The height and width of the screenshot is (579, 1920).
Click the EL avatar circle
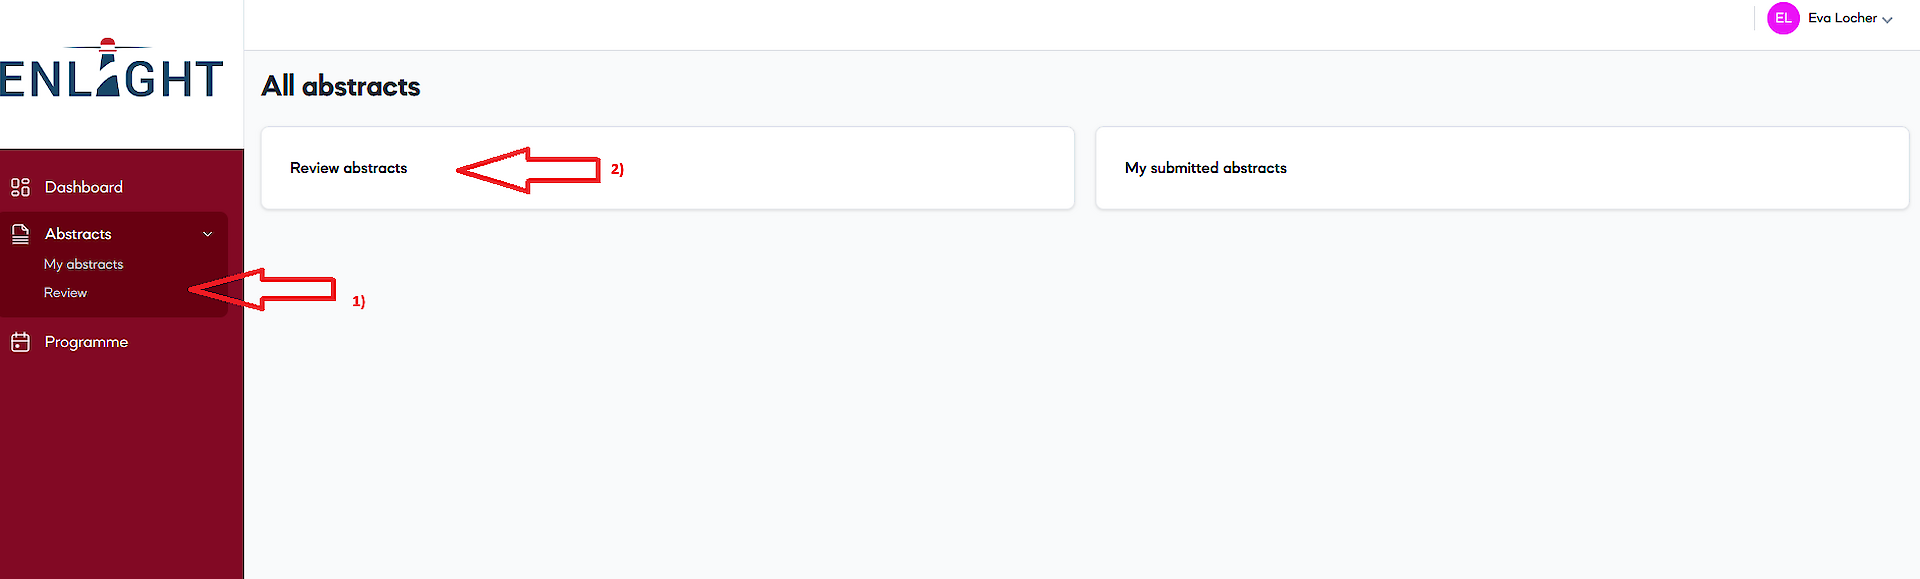[1783, 18]
